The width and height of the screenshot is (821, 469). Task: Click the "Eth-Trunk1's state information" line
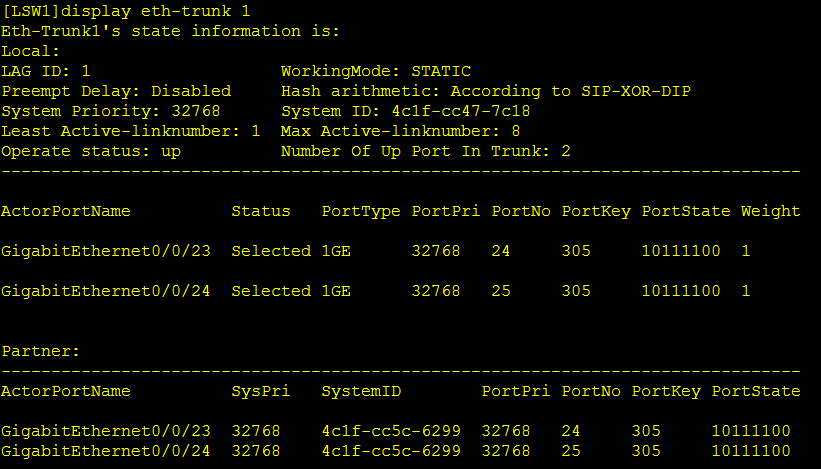[x=170, y=31]
